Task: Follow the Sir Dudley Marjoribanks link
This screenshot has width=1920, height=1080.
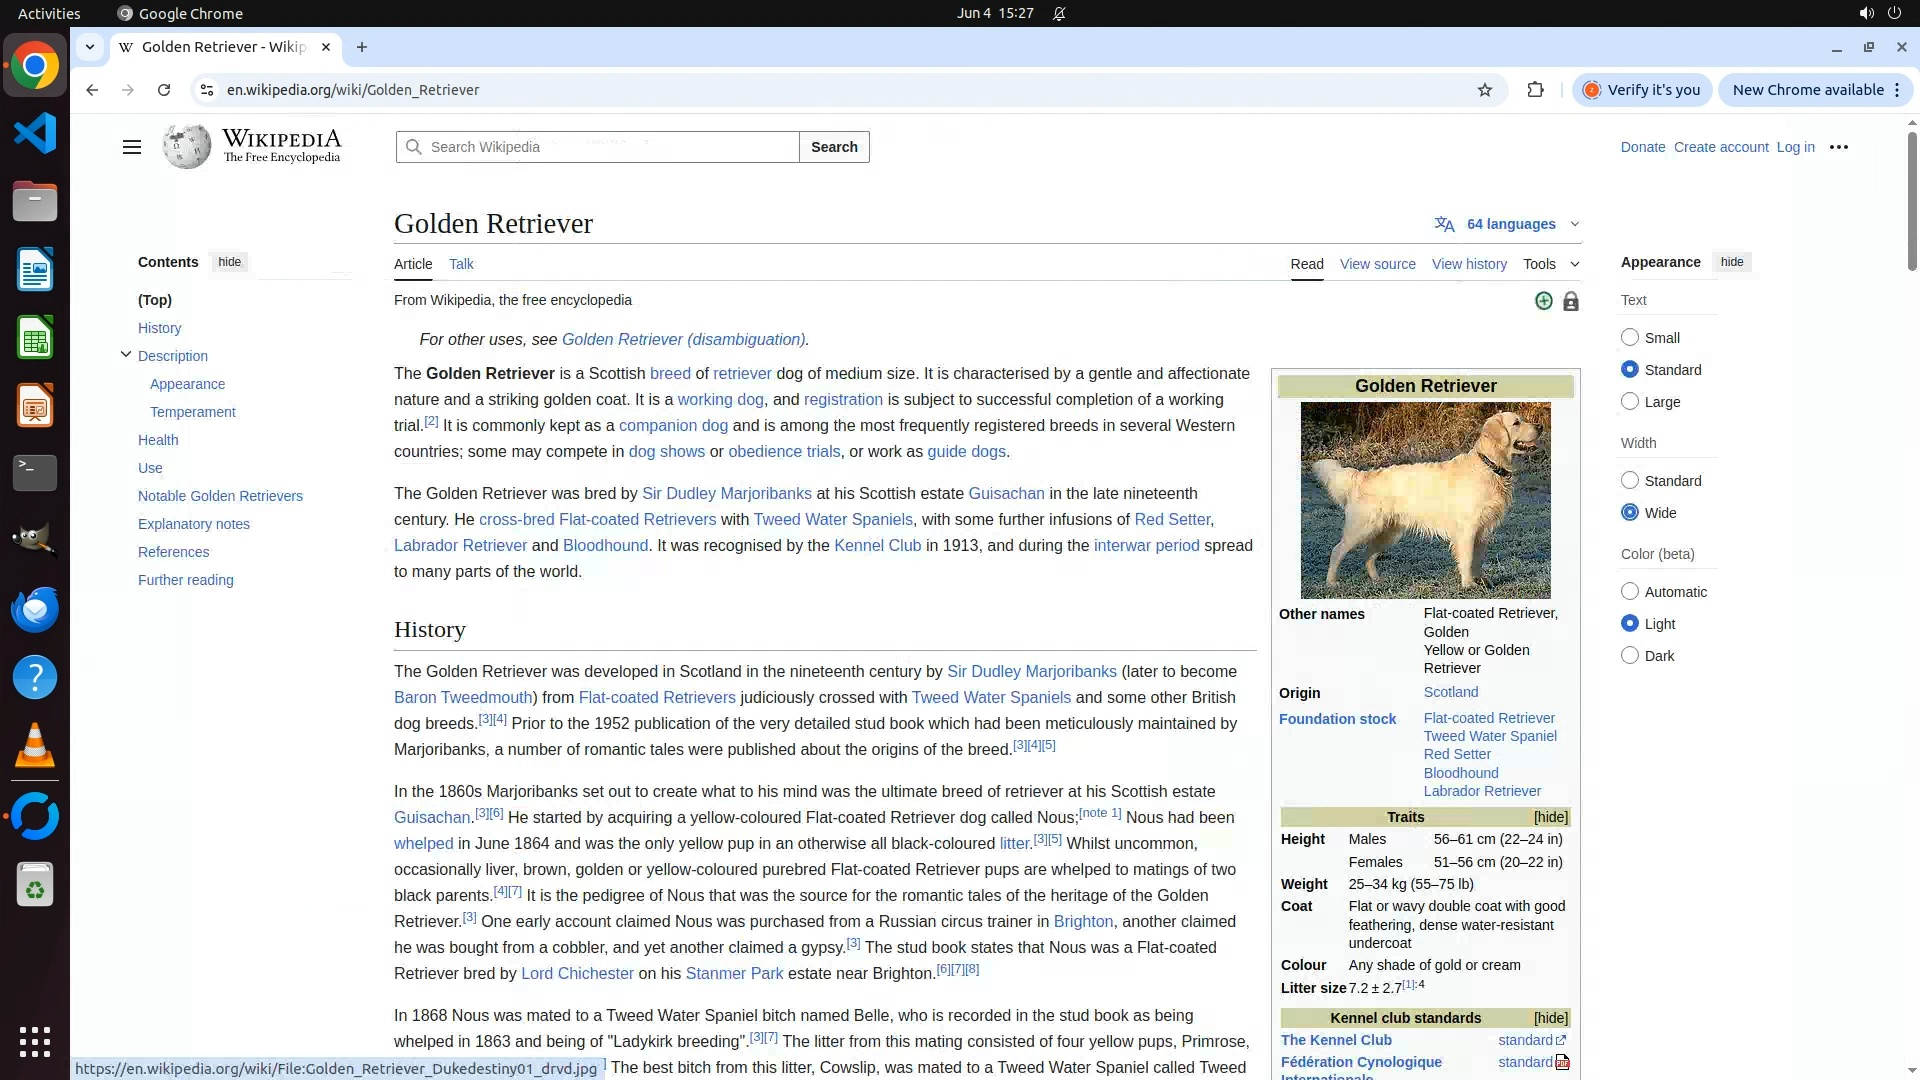Action: click(726, 494)
